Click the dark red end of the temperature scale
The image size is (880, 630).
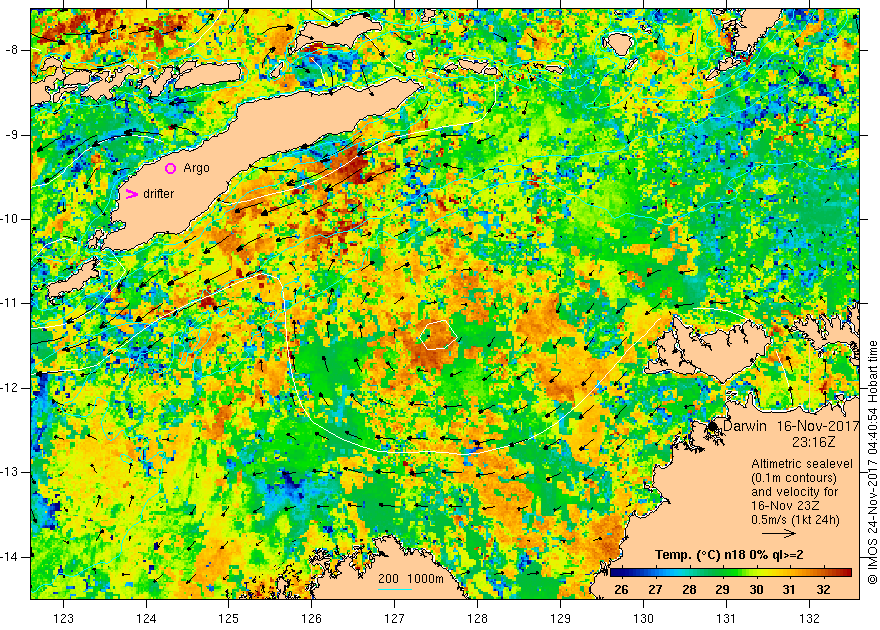point(846,572)
